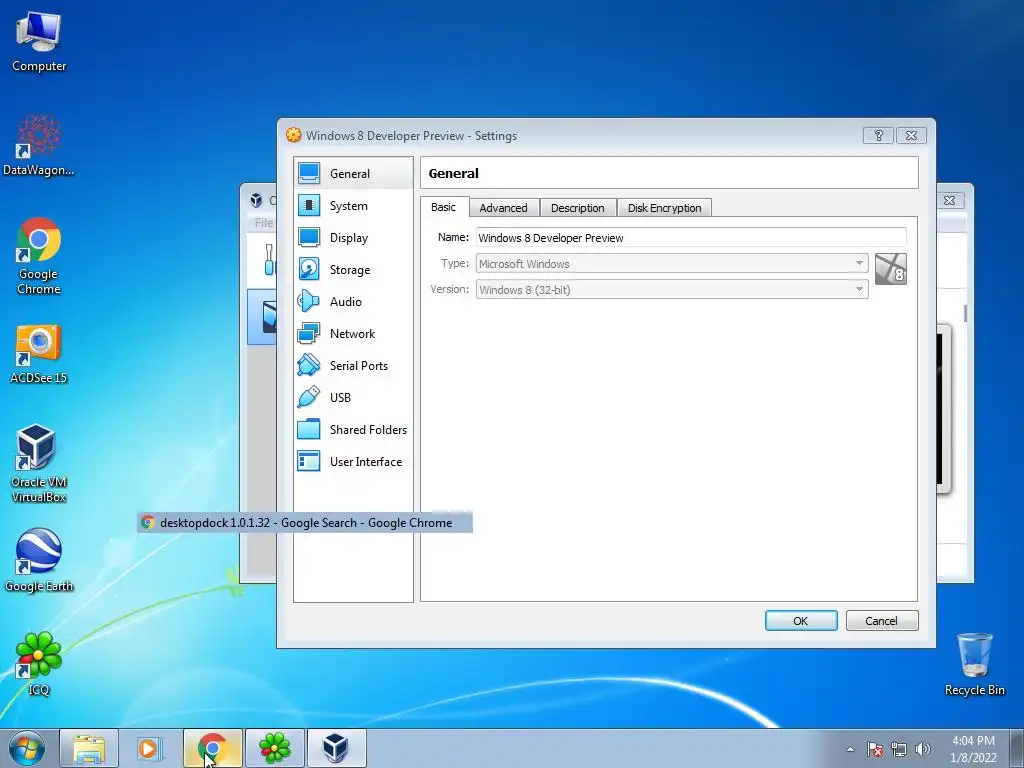The width and height of the screenshot is (1024, 768).
Task: Open the DataWagon desktop shortcut
Action: [39, 145]
